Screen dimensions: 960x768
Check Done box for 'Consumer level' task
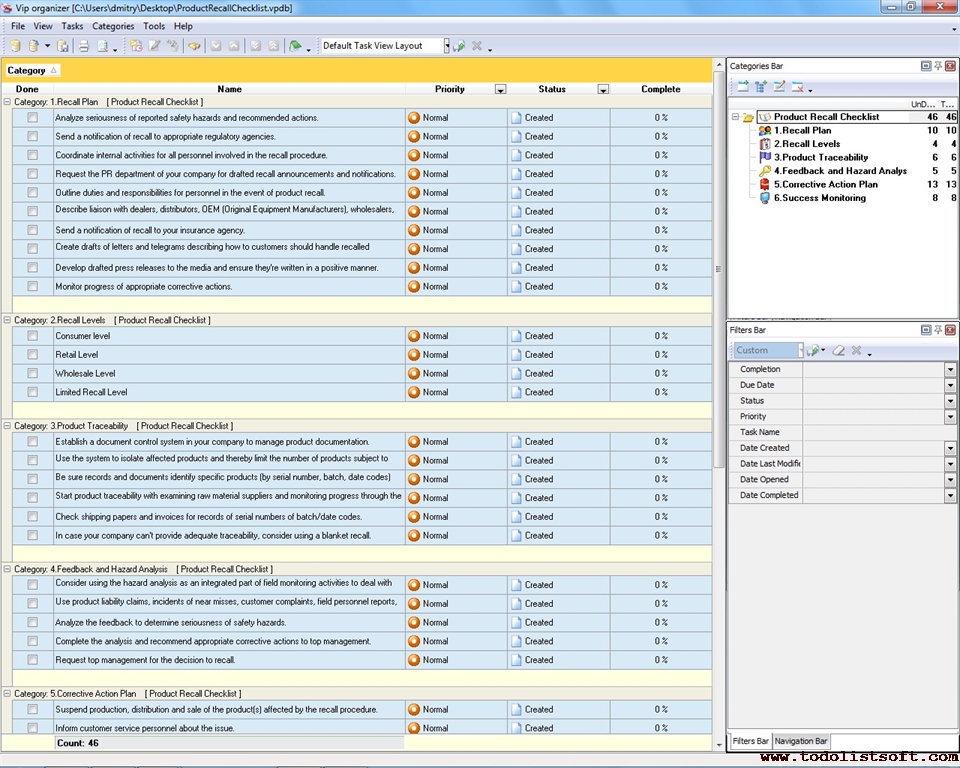click(32, 336)
